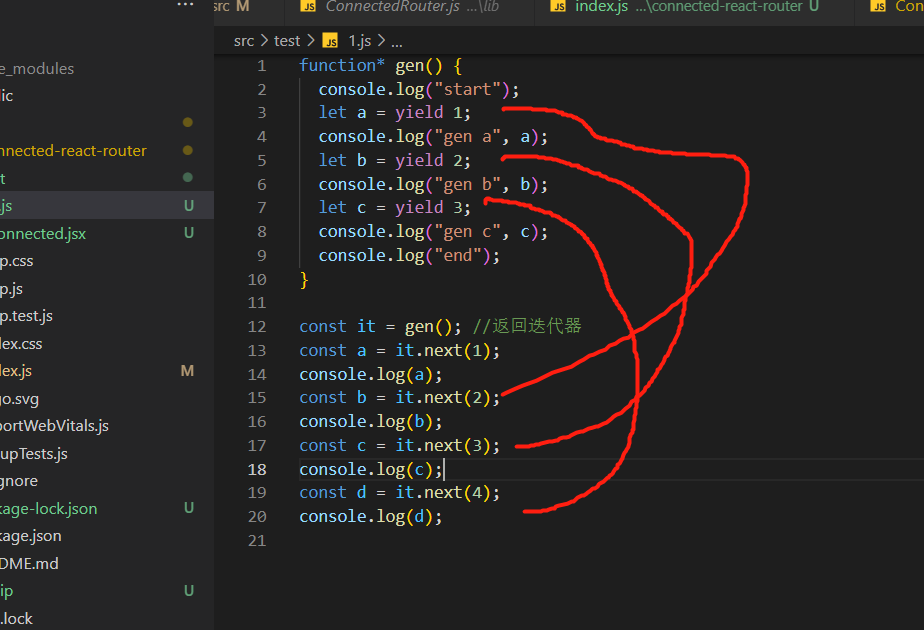
Task: Open 'age.json' in the explorer
Action: coord(107,536)
